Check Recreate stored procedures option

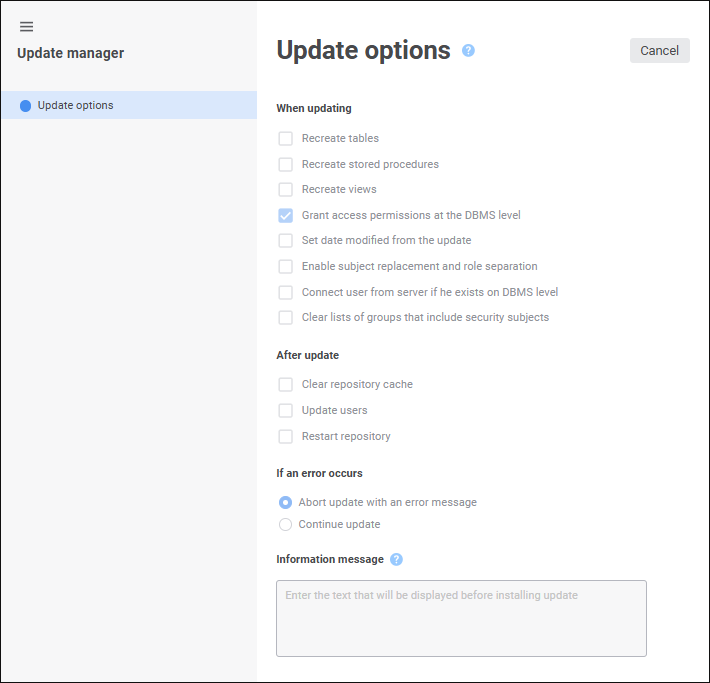tap(286, 164)
